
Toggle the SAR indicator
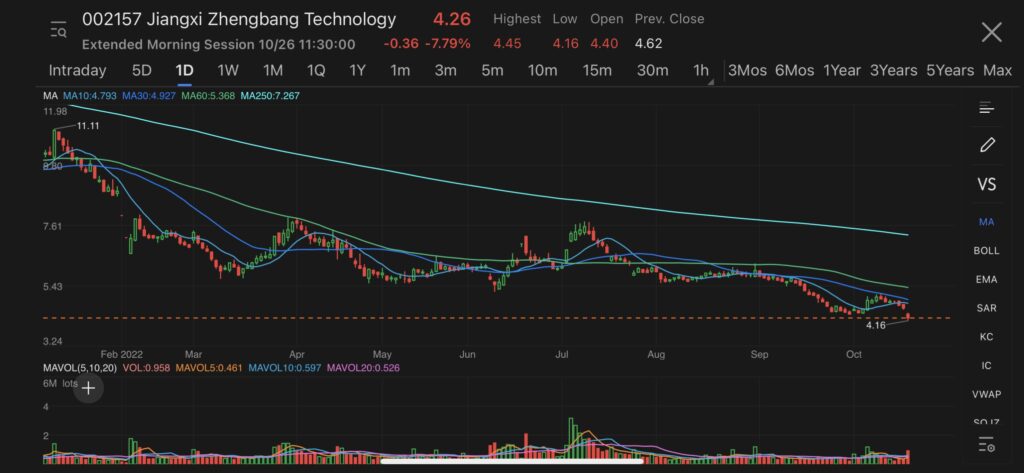(986, 308)
